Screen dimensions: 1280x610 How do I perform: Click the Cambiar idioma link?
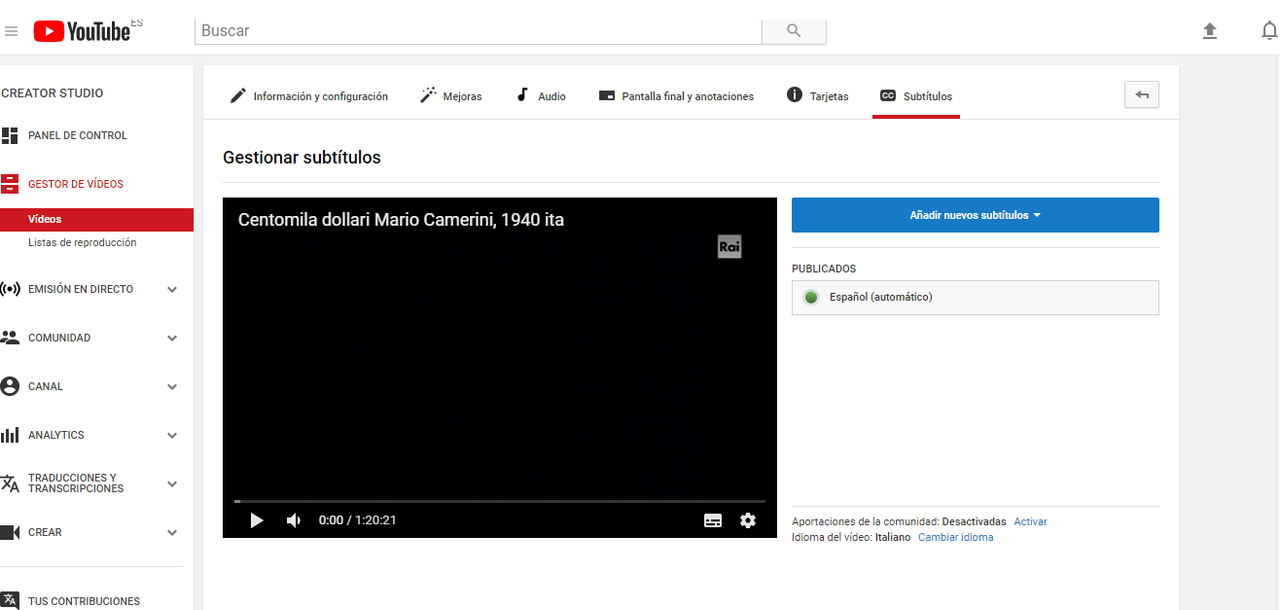(956, 538)
